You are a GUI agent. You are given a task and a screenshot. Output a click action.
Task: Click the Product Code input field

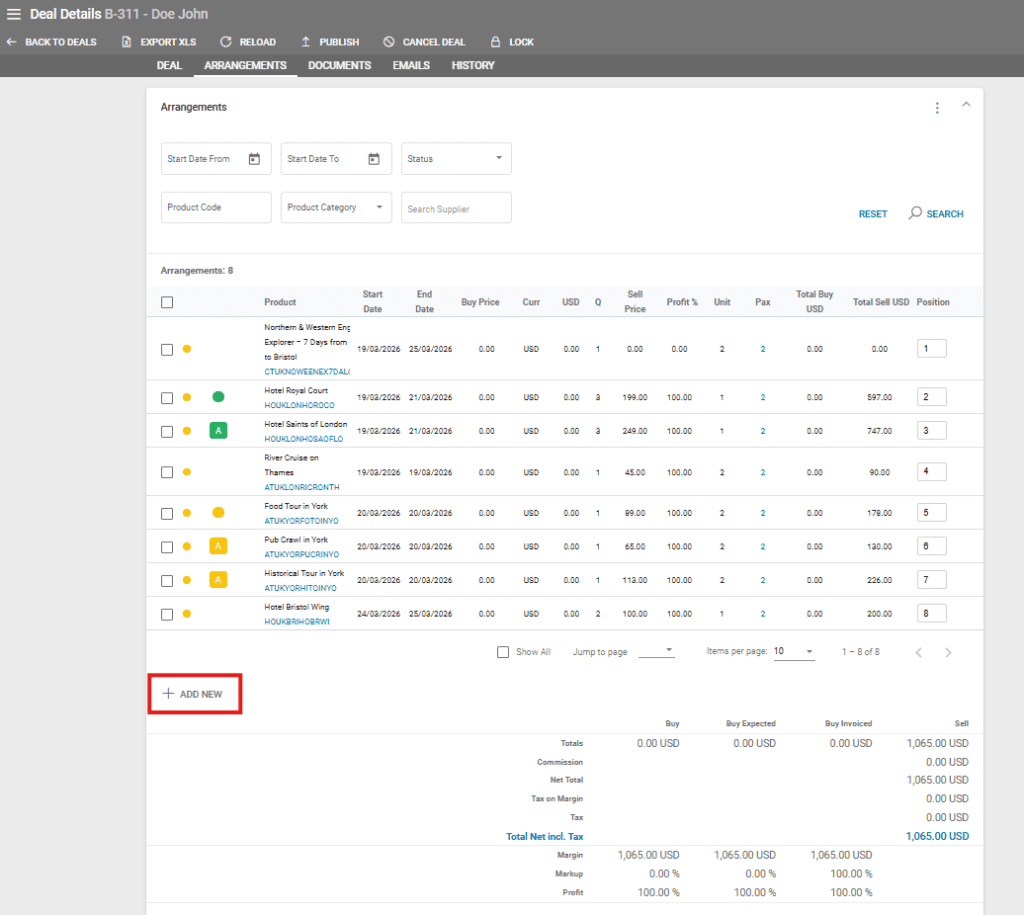point(216,208)
